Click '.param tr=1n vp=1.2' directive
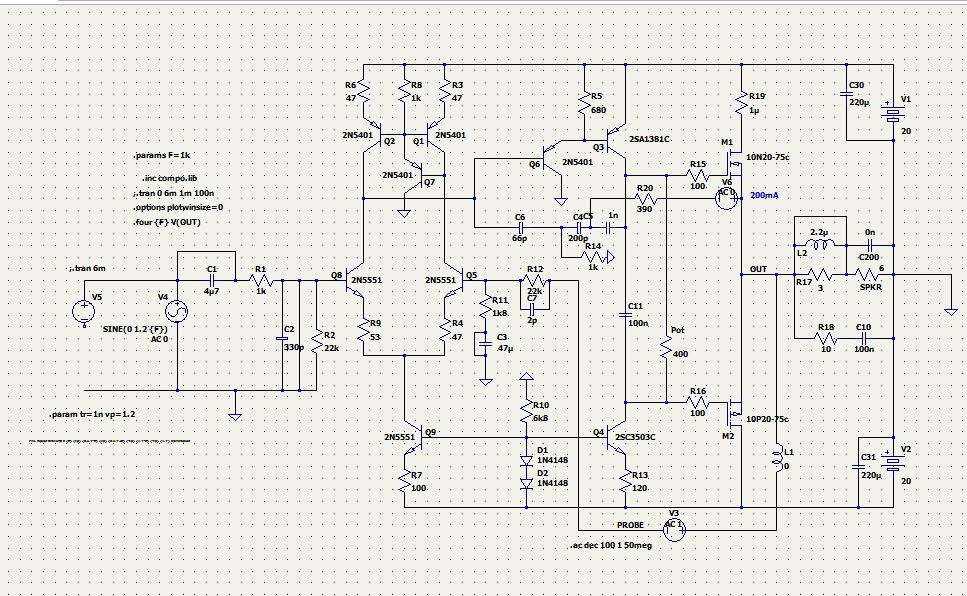967x596 pixels. click(x=92, y=415)
